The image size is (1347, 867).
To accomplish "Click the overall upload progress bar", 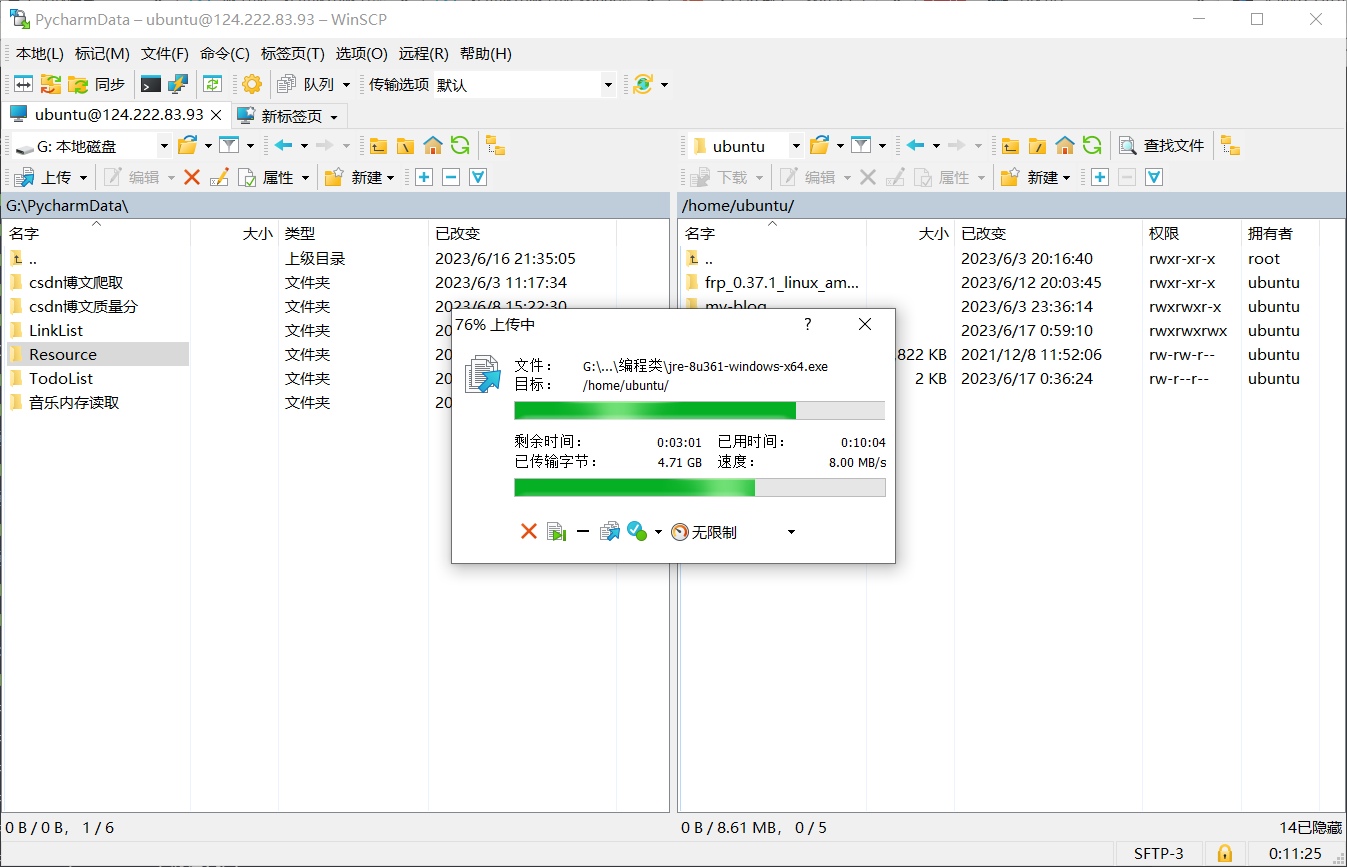I will 699,487.
